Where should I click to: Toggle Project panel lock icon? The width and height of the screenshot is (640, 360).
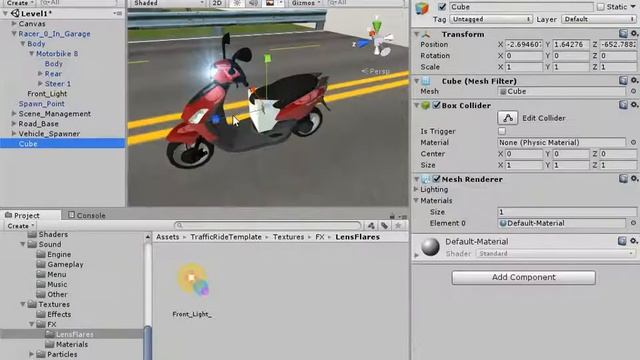[x=392, y=216]
